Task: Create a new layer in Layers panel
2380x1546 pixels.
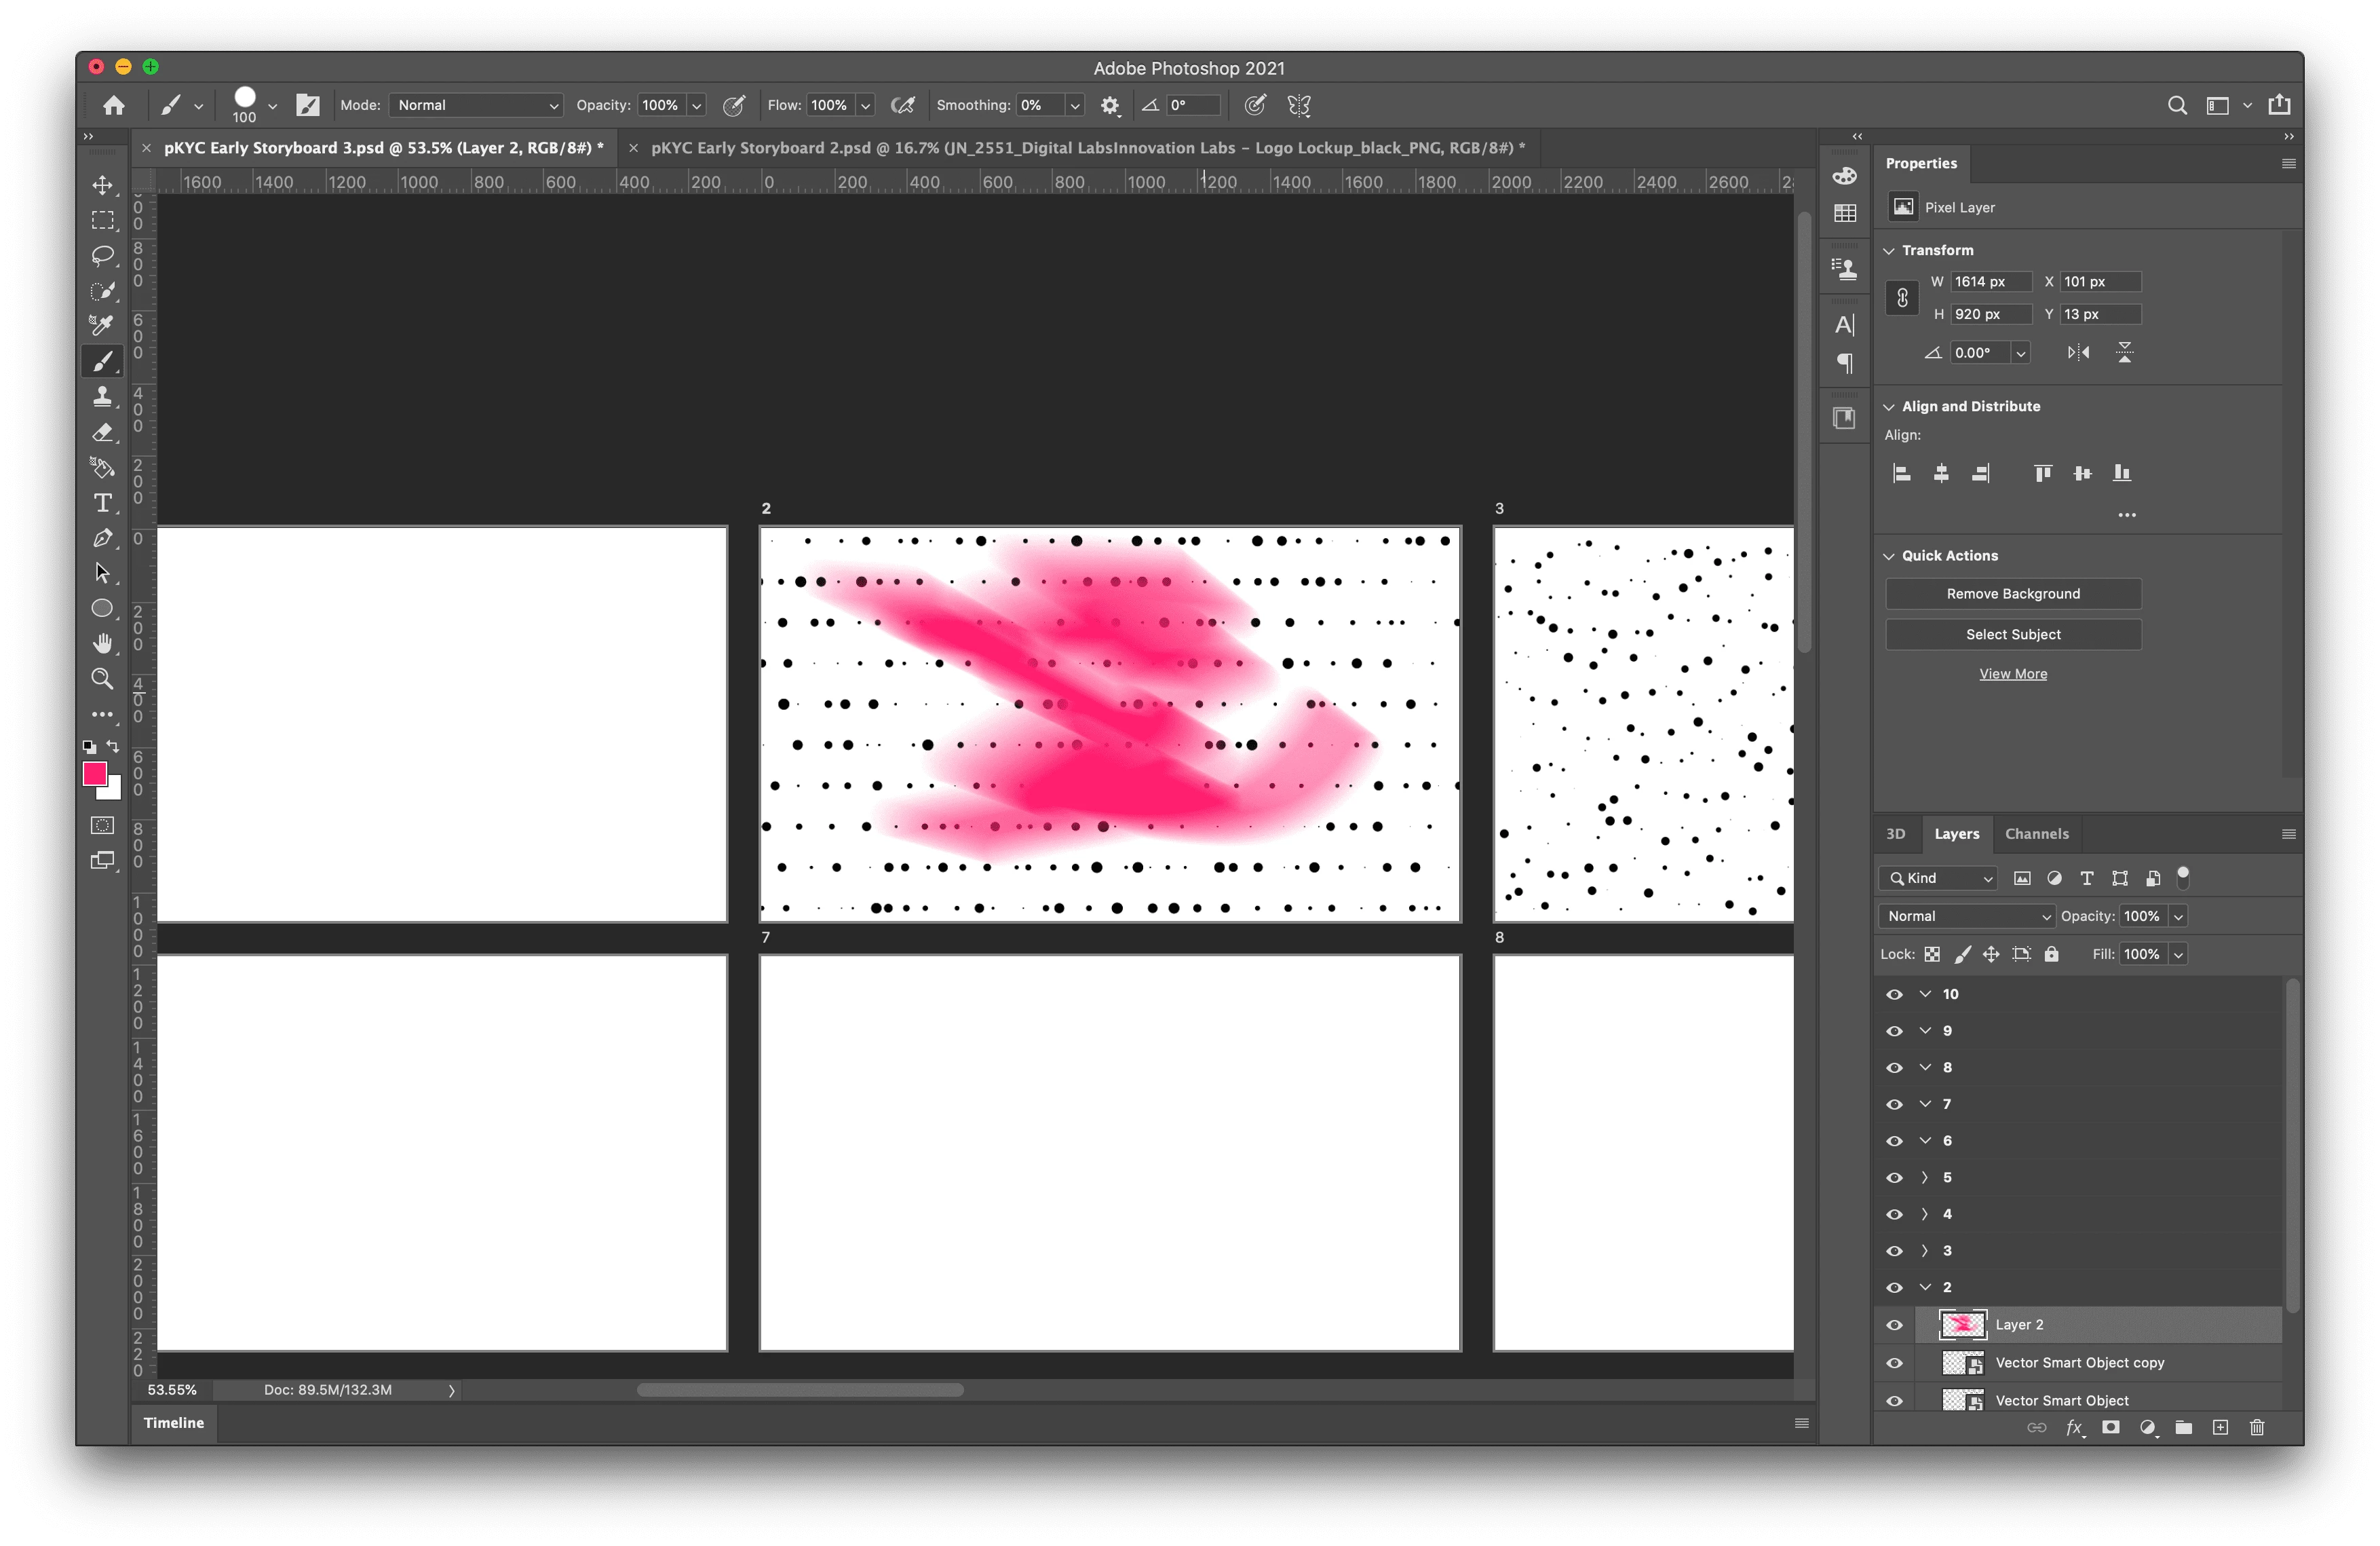Action: pos(2220,1427)
